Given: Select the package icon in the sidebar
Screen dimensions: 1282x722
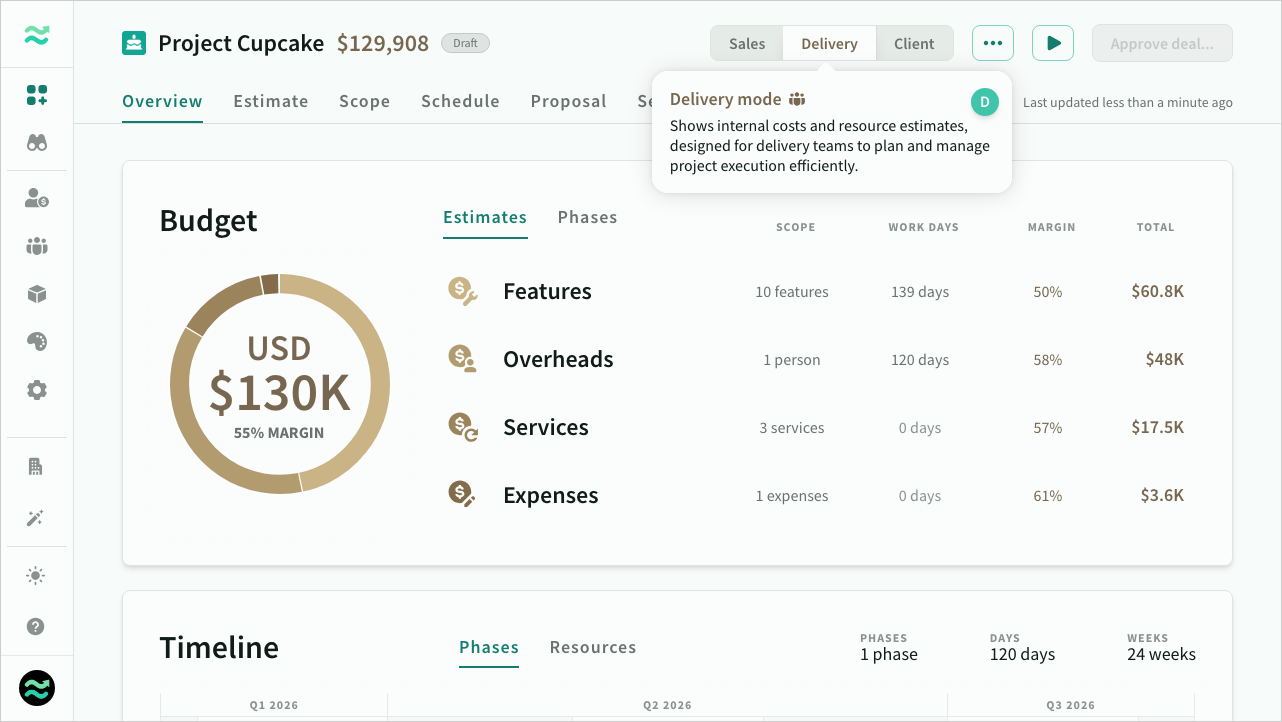Looking at the screenshot, I should [36, 294].
